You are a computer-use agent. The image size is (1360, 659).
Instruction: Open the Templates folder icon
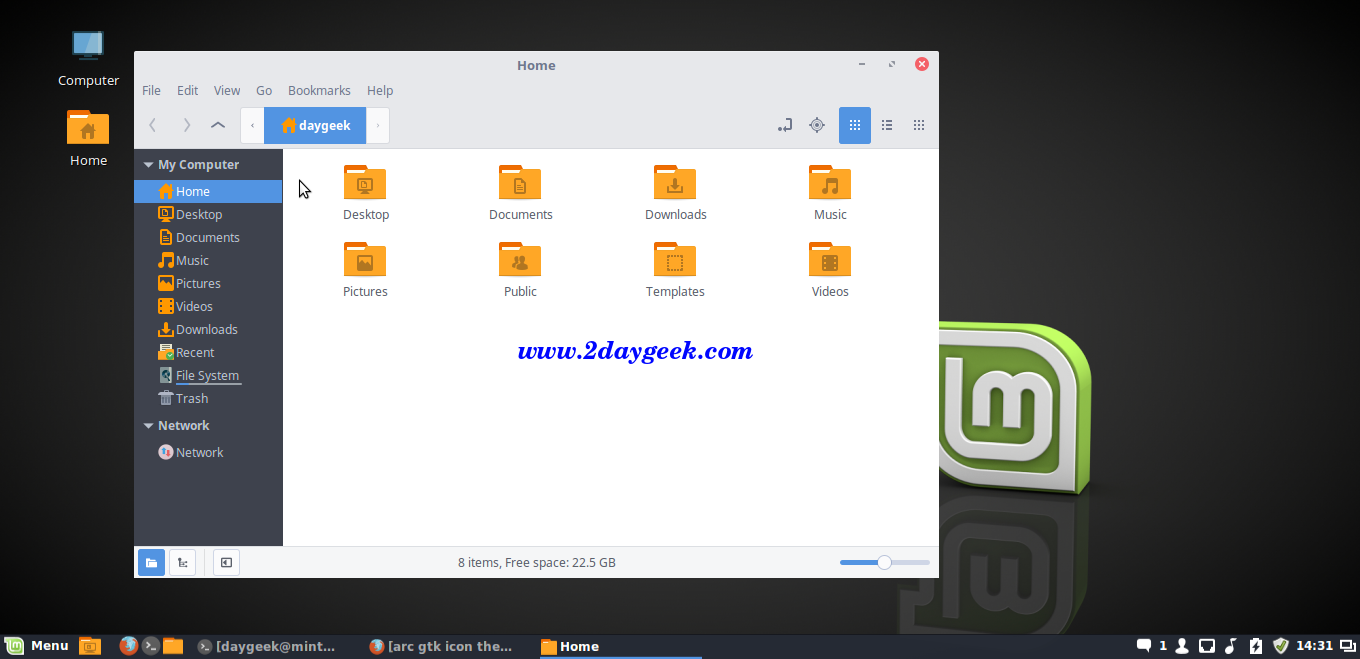pyautogui.click(x=675, y=260)
